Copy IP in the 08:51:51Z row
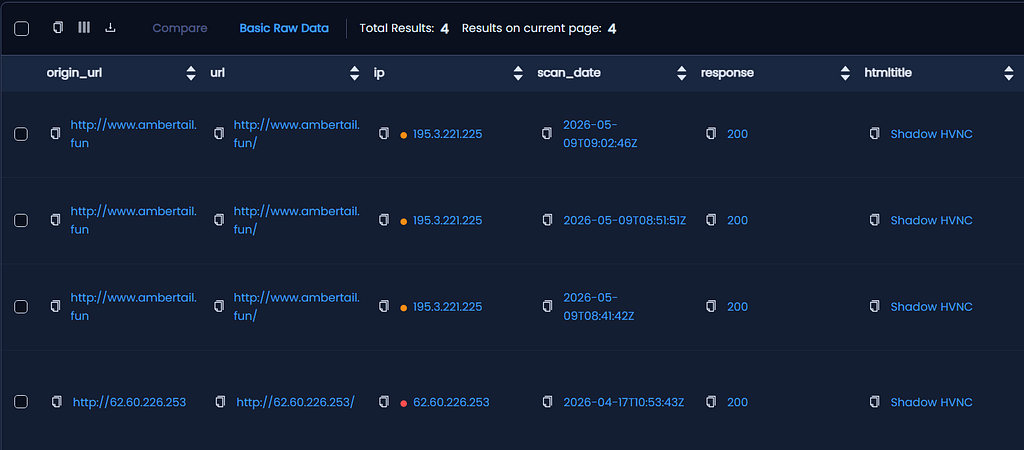 (x=384, y=220)
